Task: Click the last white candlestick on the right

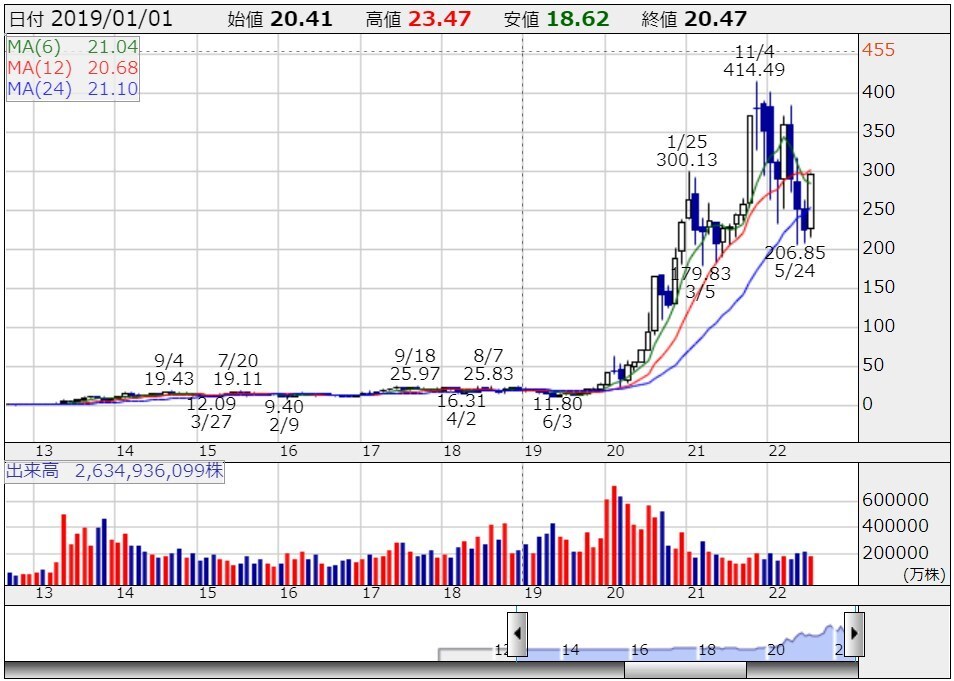Action: tap(809, 201)
